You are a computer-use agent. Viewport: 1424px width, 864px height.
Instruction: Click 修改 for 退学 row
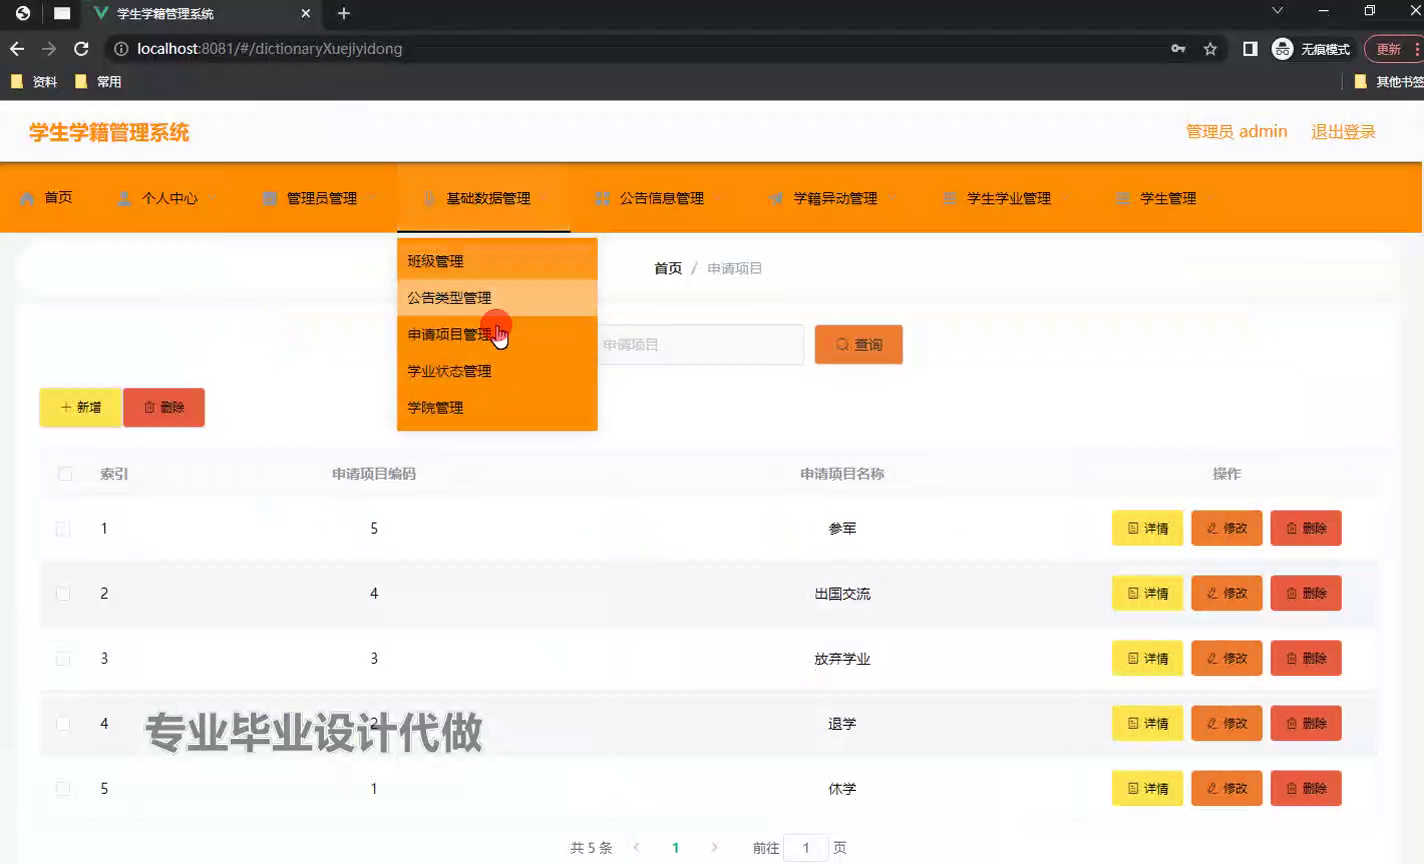(1227, 724)
